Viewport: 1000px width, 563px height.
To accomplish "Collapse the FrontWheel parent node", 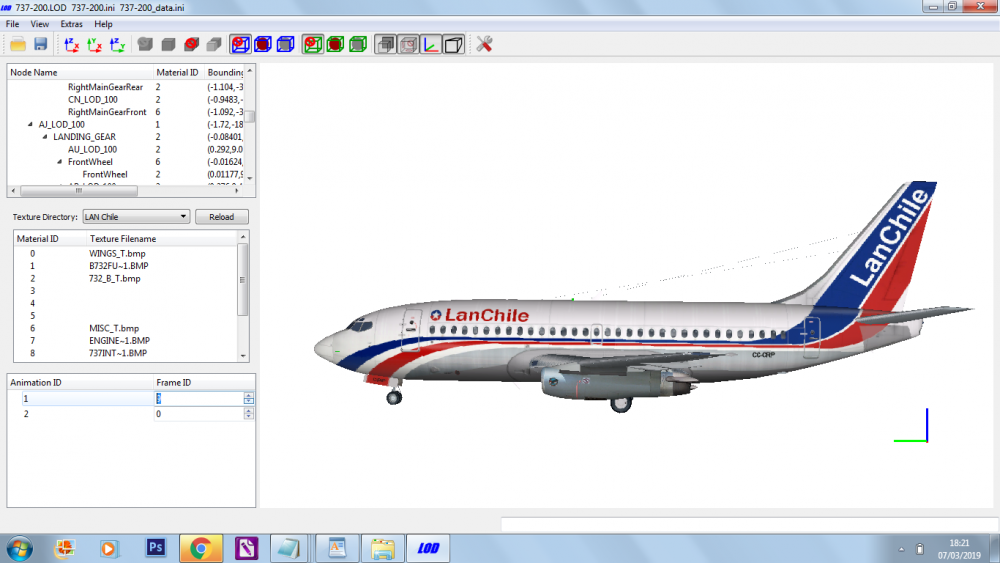I will (59, 161).
